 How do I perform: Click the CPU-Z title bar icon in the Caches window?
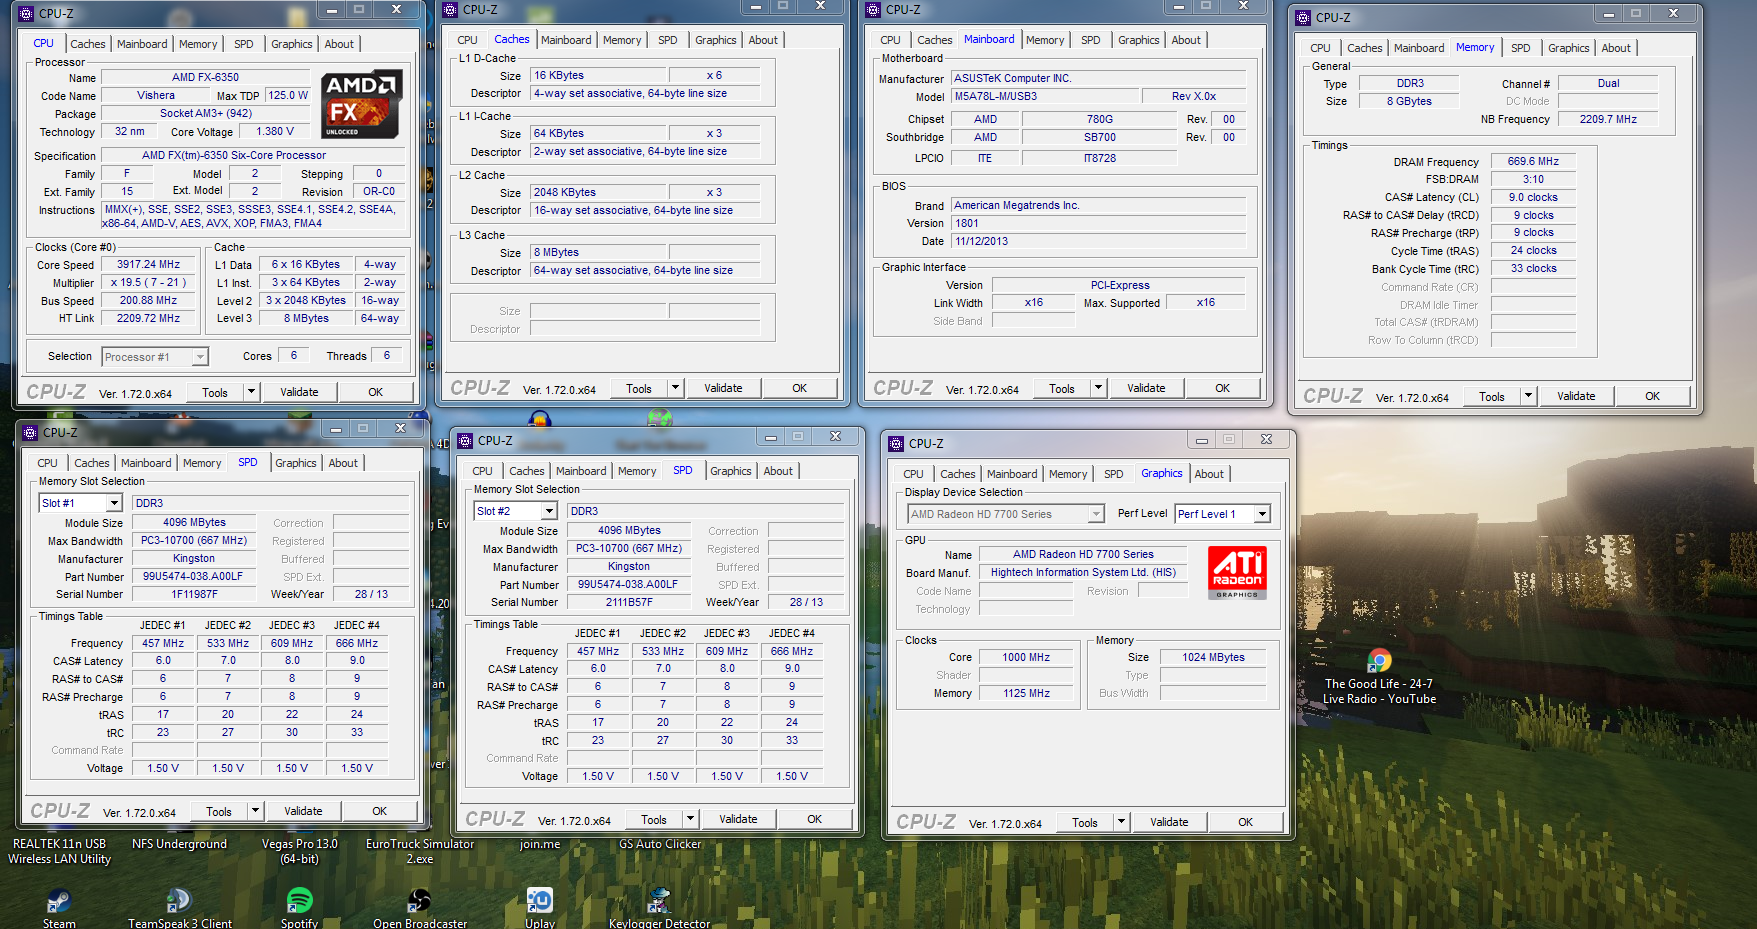coord(449,10)
